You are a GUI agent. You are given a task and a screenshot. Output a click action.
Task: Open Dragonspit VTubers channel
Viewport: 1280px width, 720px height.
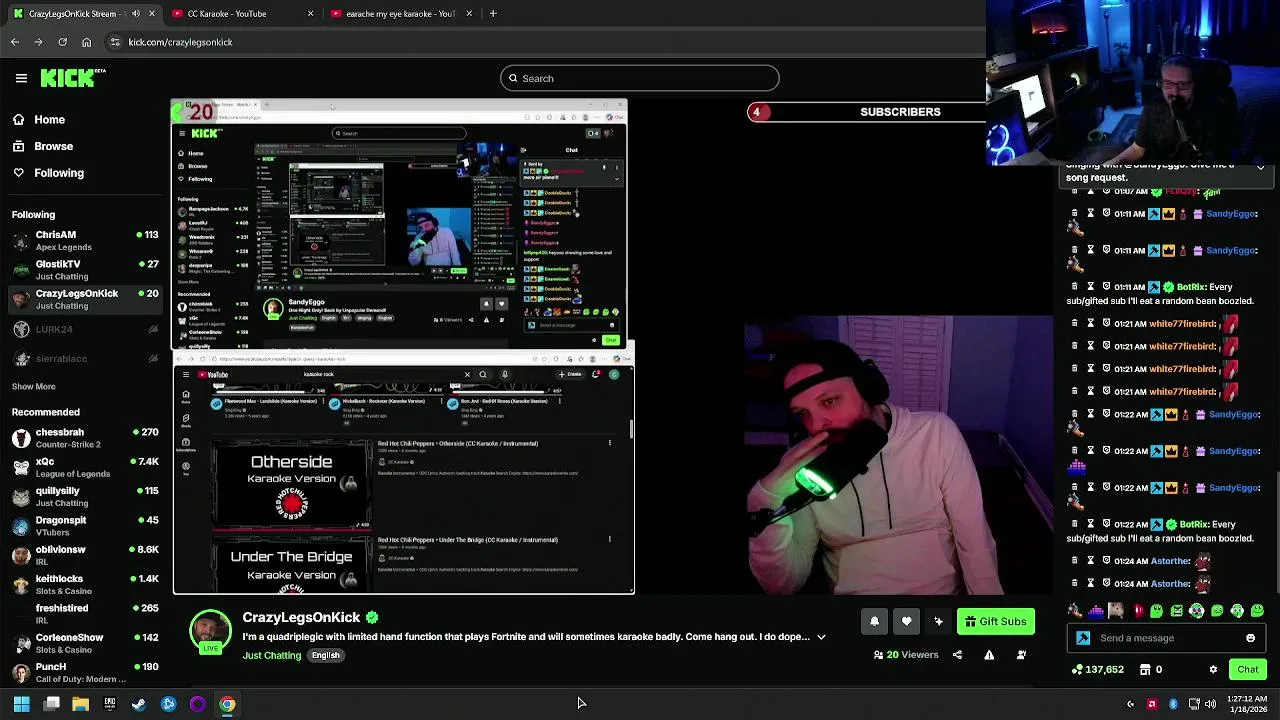tap(85, 526)
